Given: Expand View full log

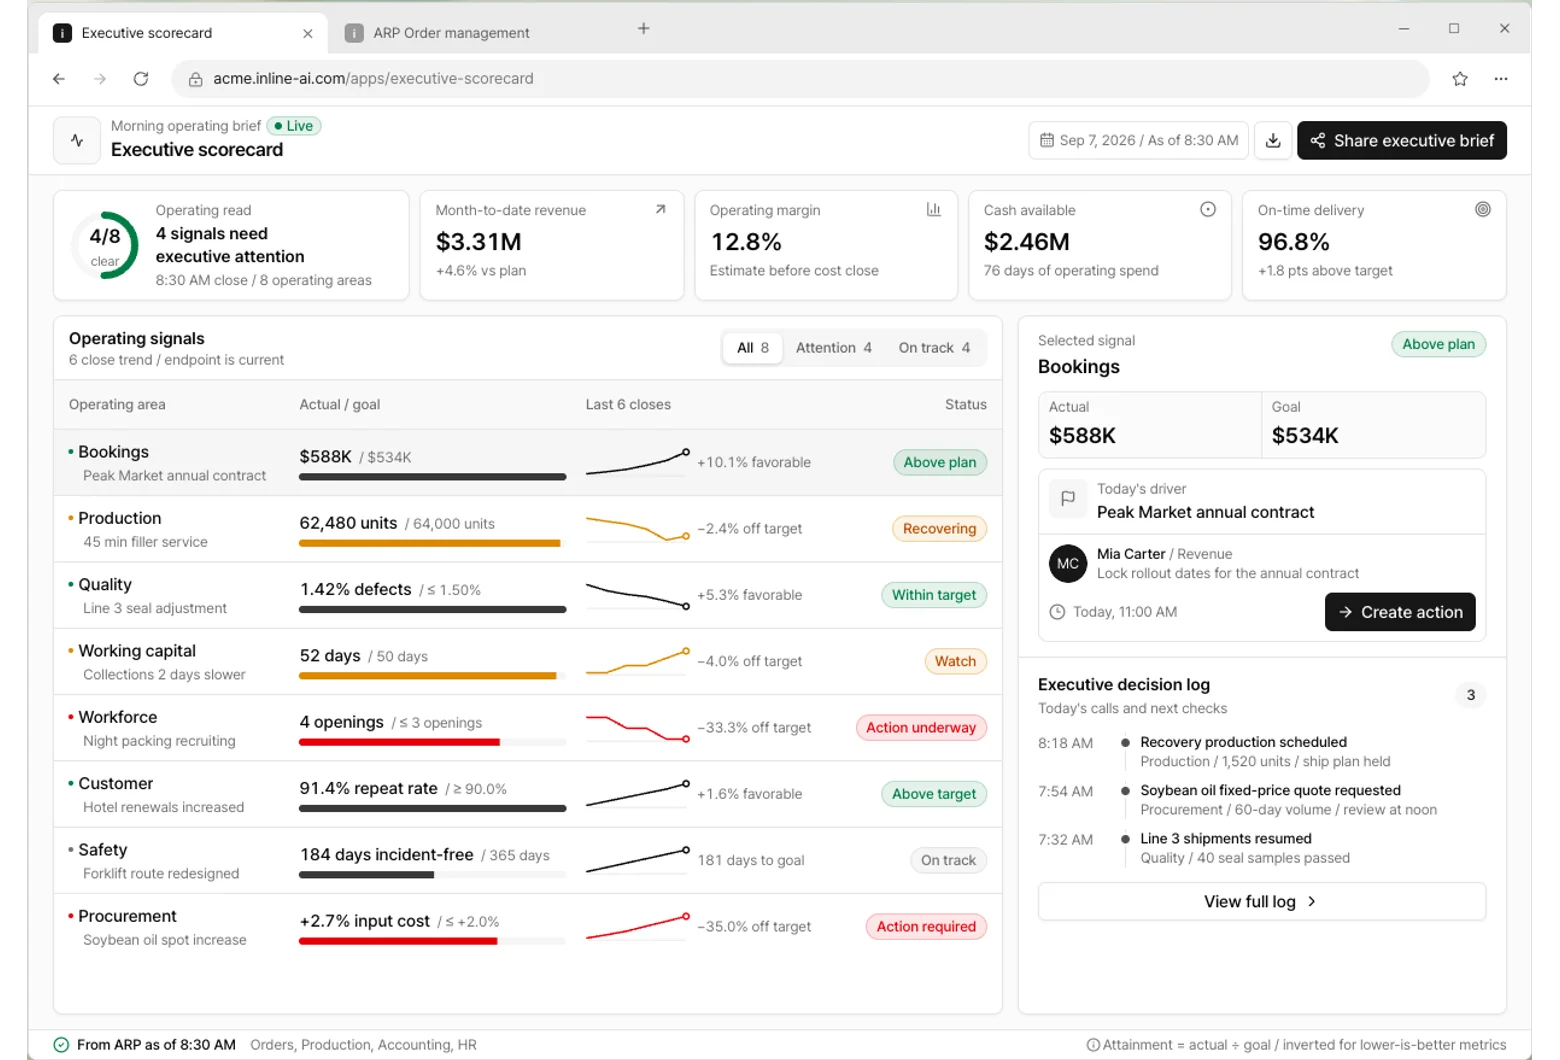Looking at the screenshot, I should point(1261,902).
